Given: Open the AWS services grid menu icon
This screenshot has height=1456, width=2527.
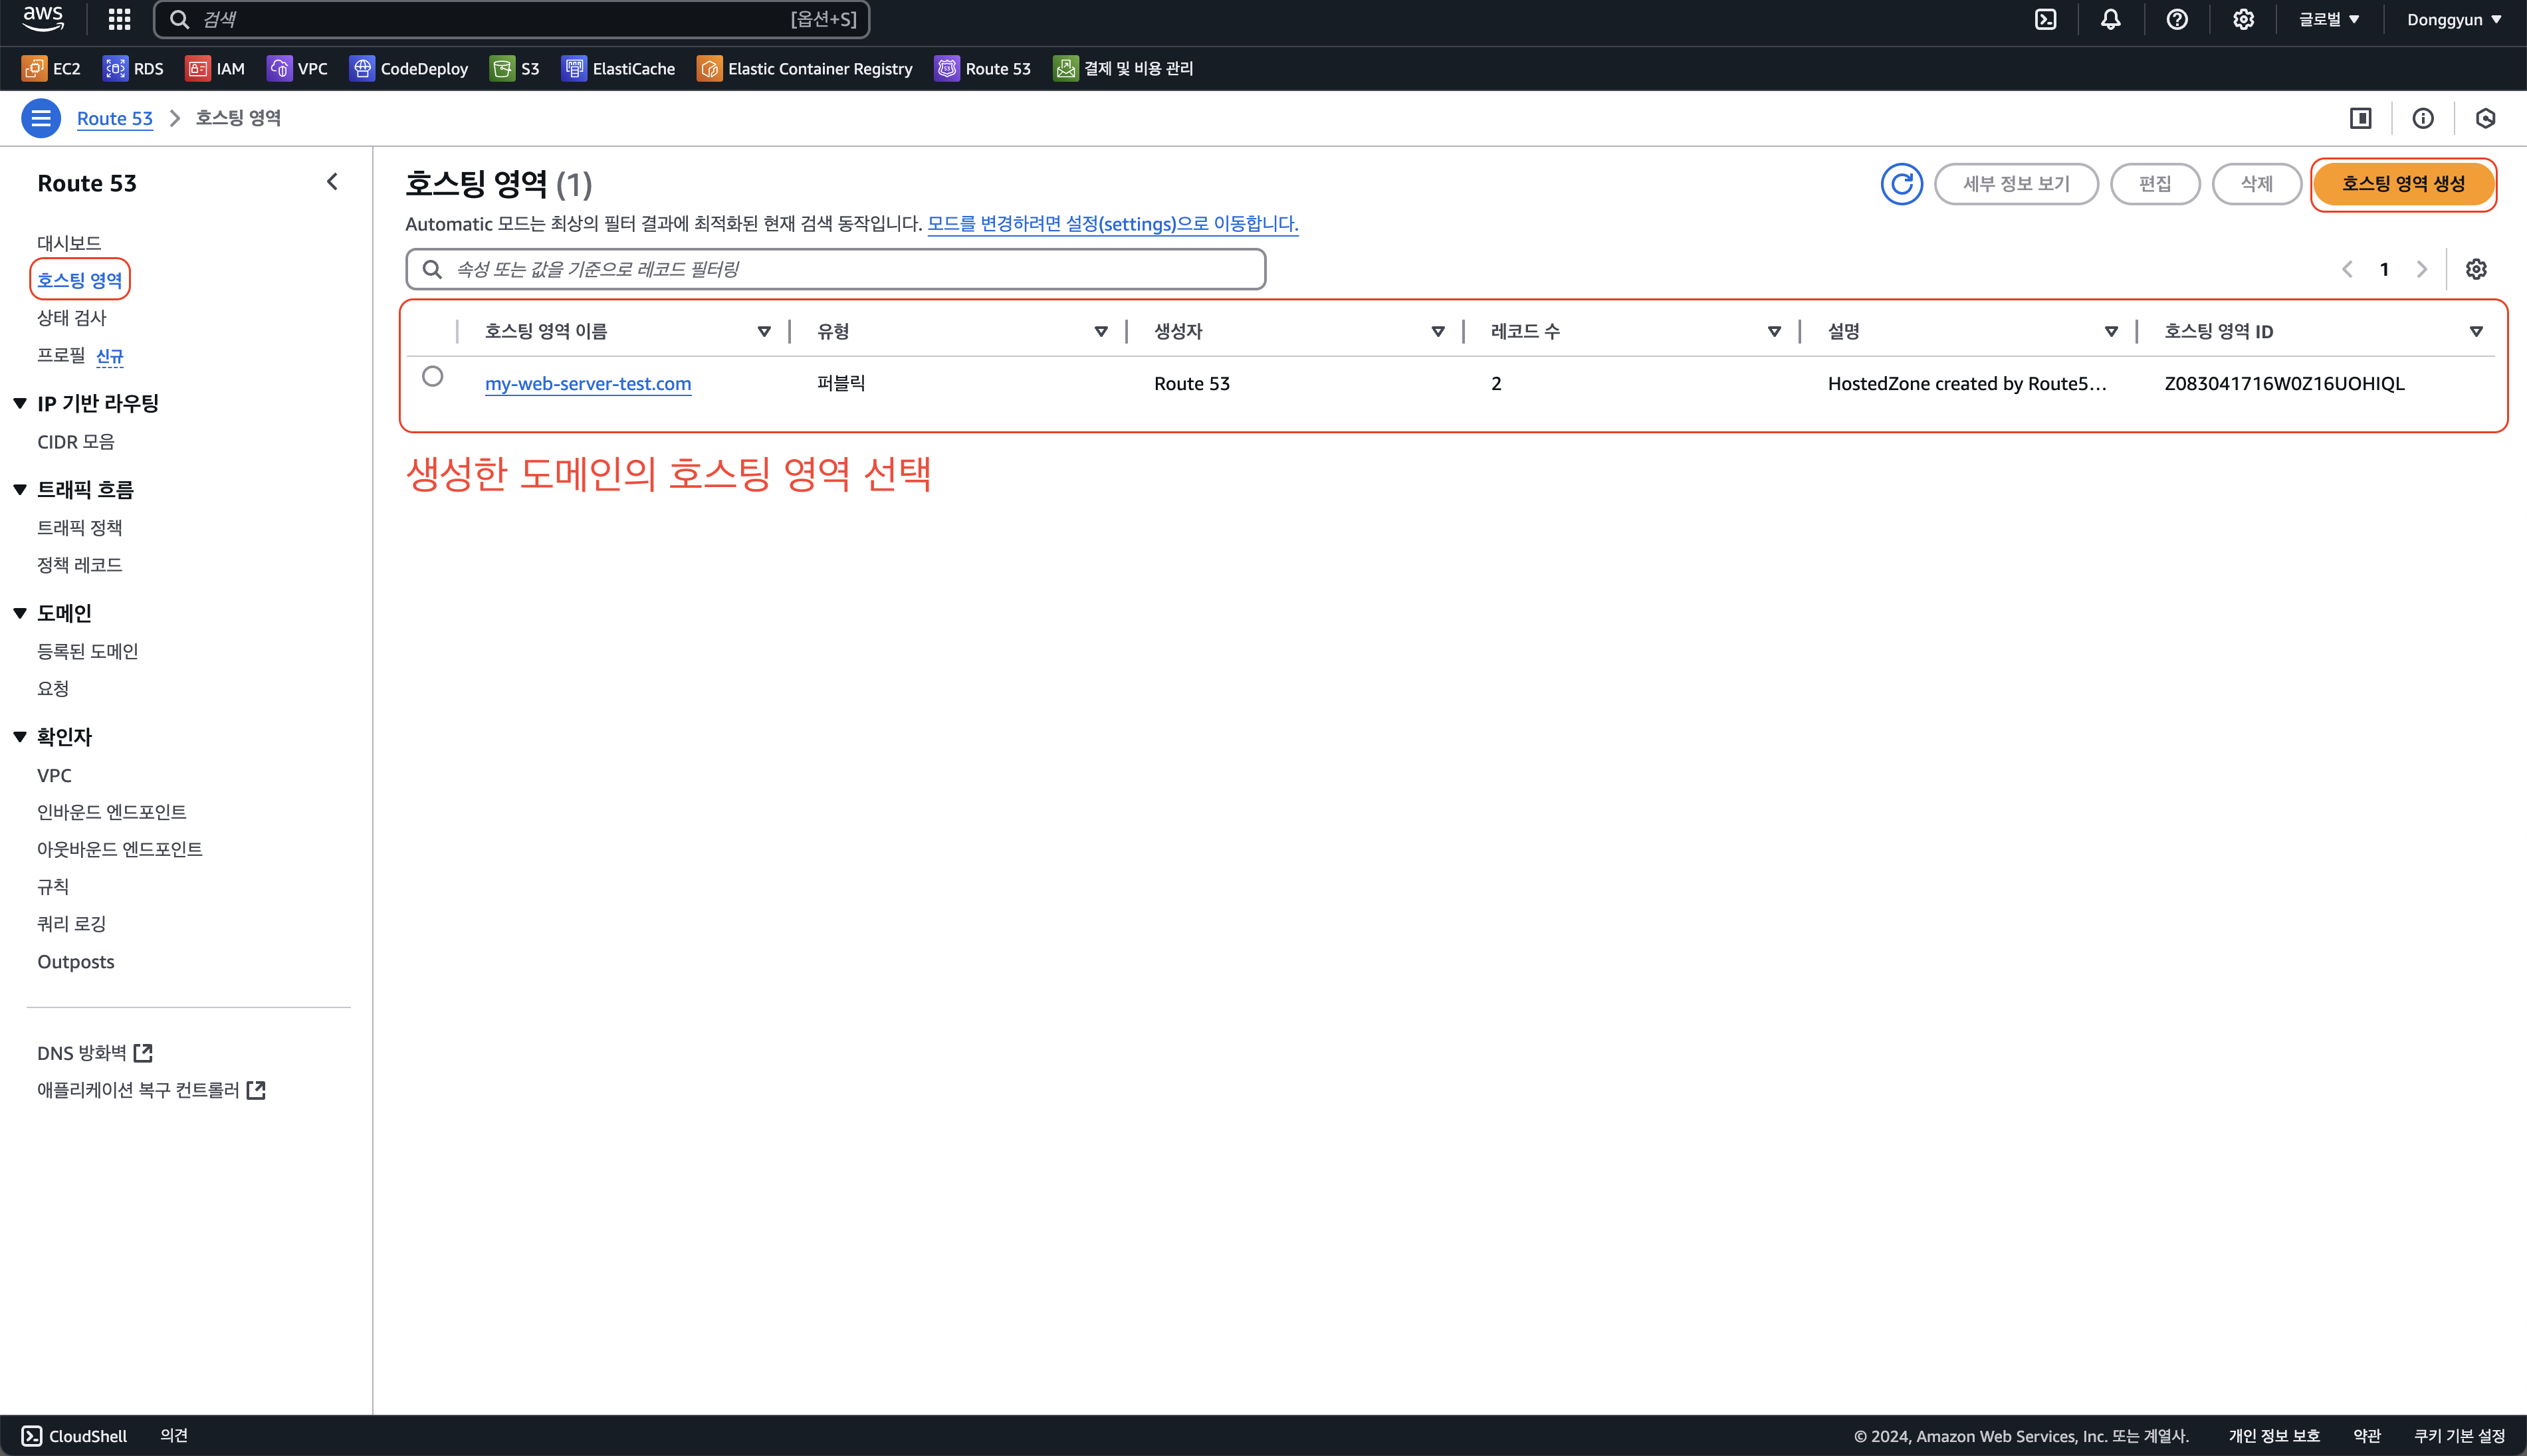Looking at the screenshot, I should 119,19.
